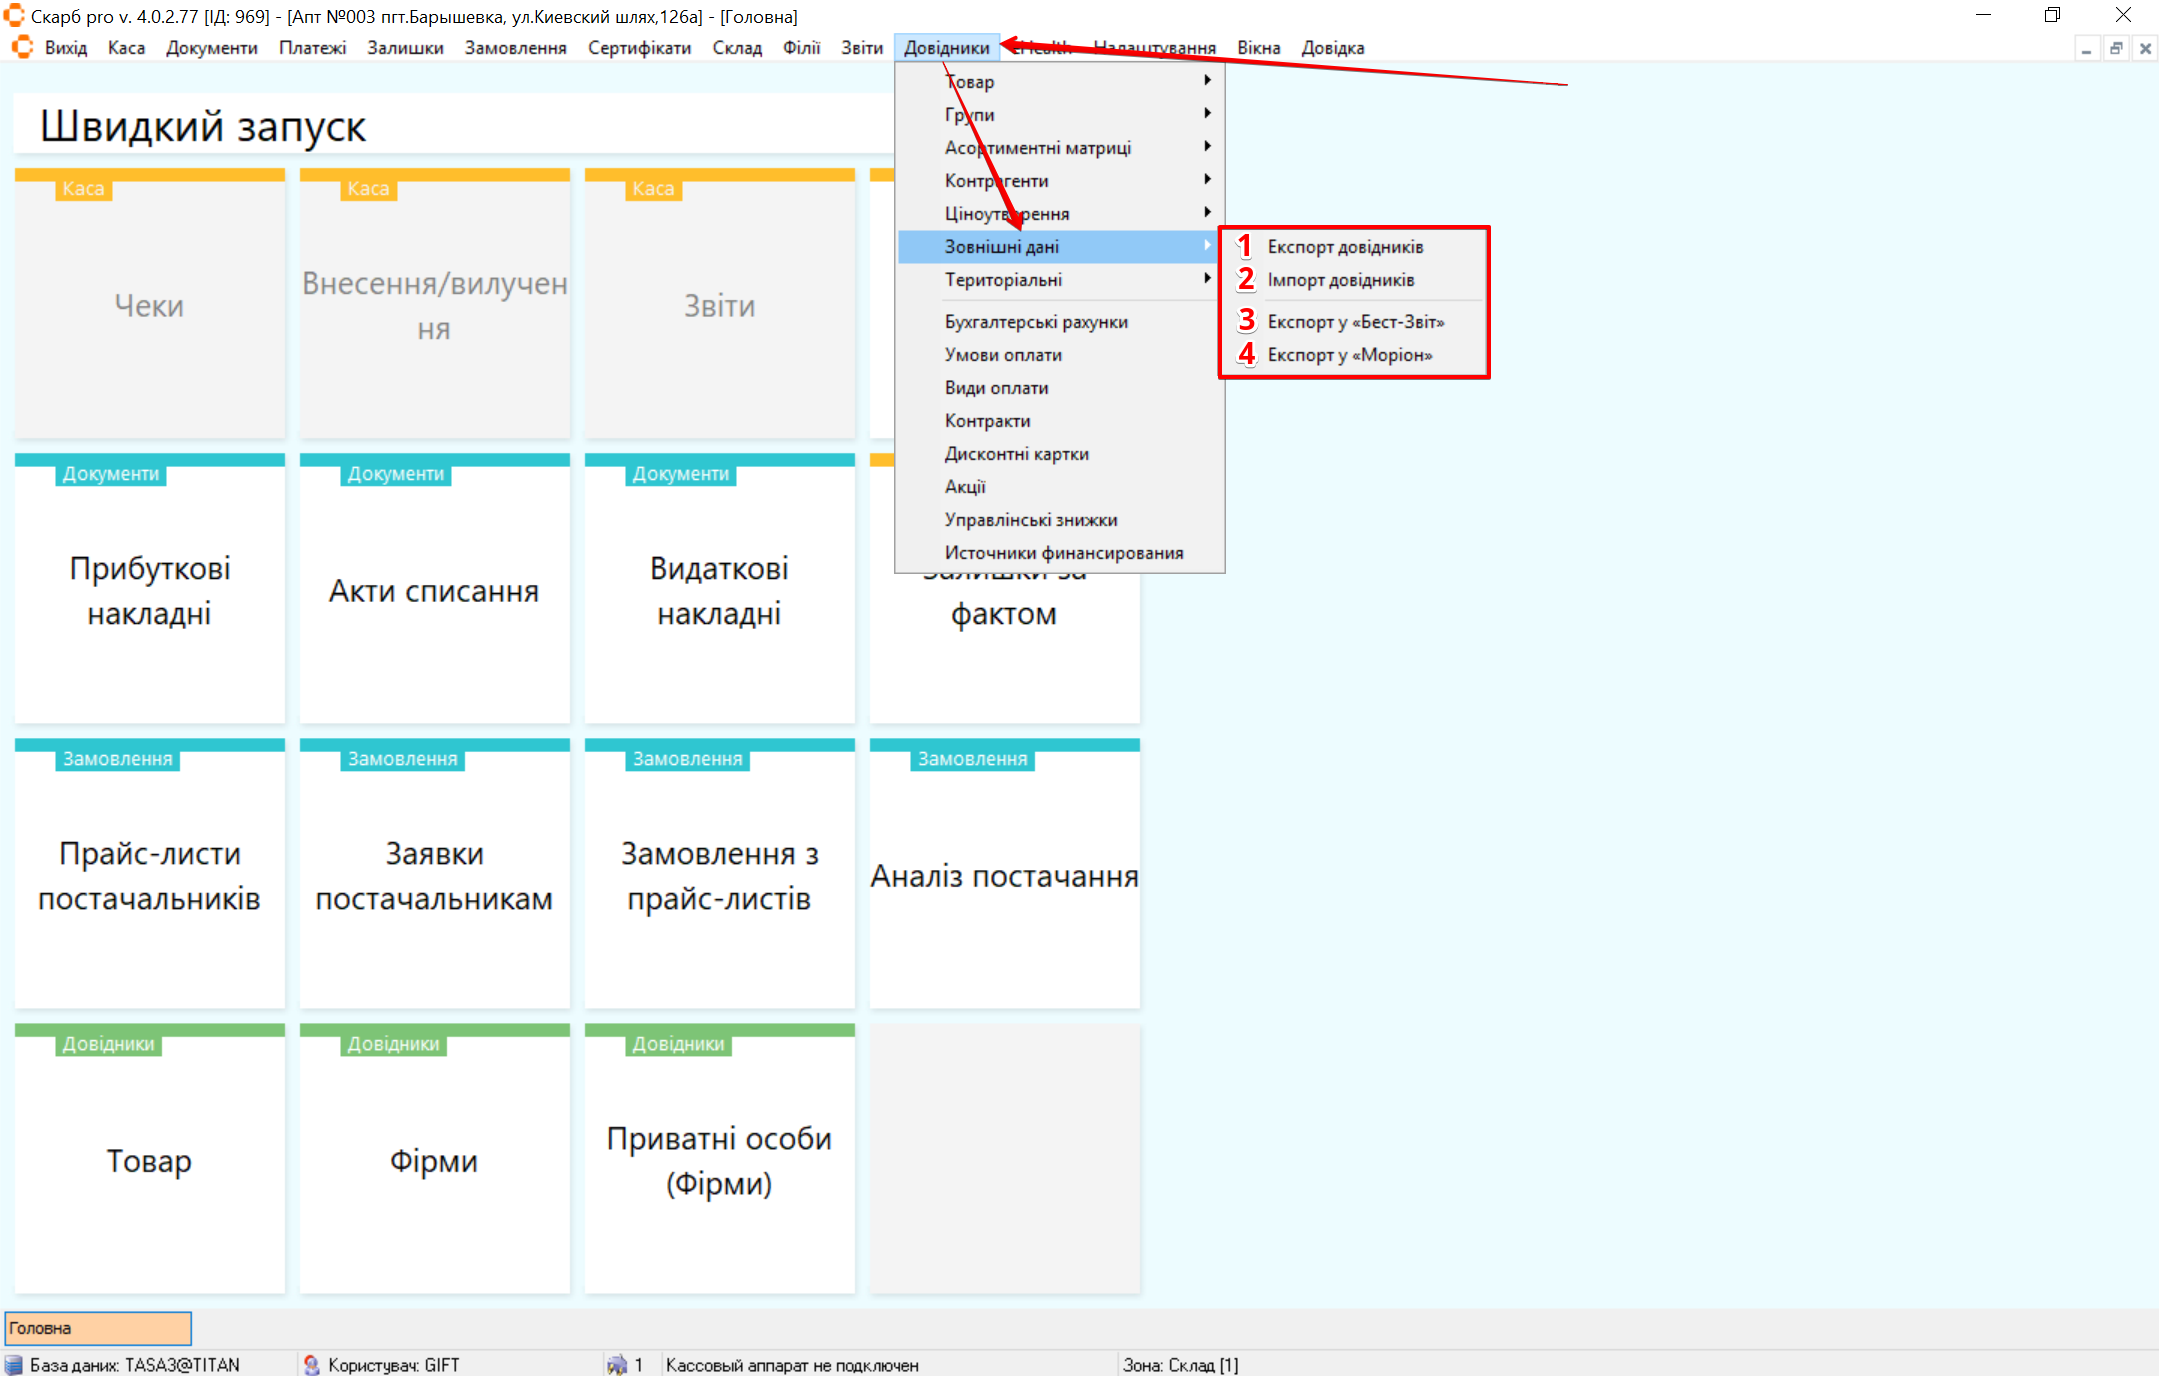Close the Довідники menu
Viewport: 2159px width, 1376px height.
tap(946, 48)
